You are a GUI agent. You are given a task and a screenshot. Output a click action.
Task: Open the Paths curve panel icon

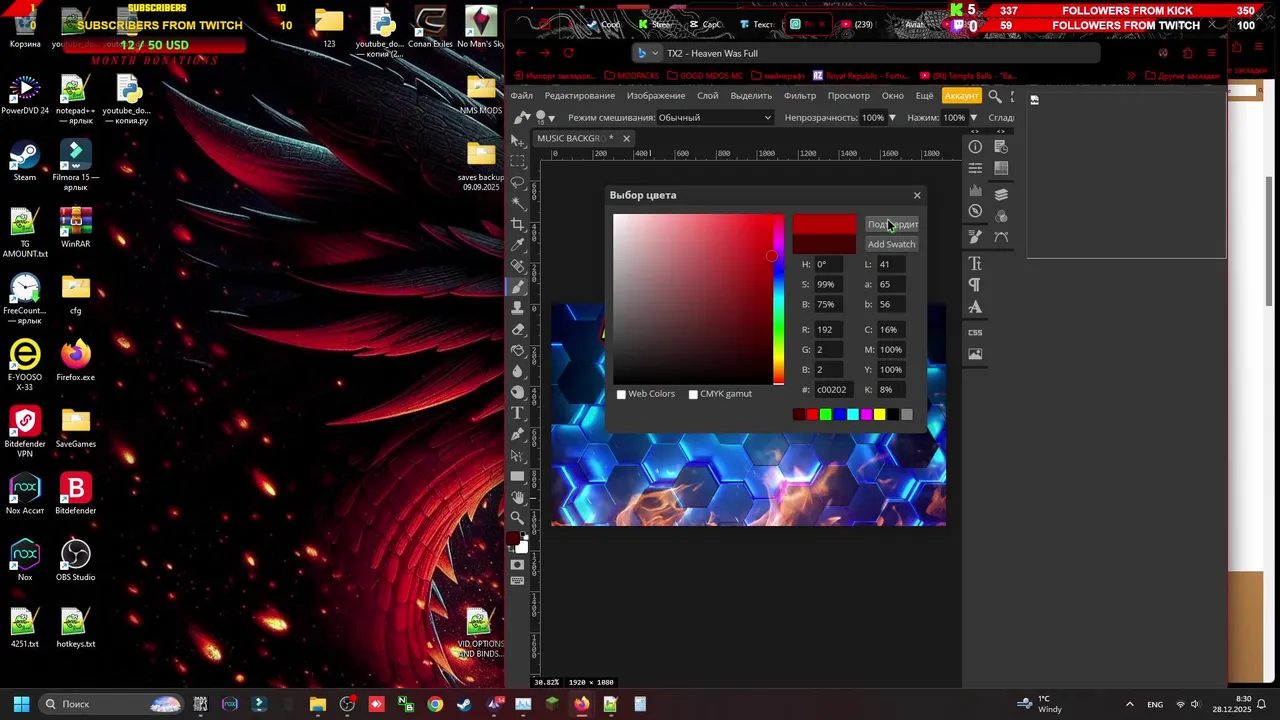[x=1001, y=237]
